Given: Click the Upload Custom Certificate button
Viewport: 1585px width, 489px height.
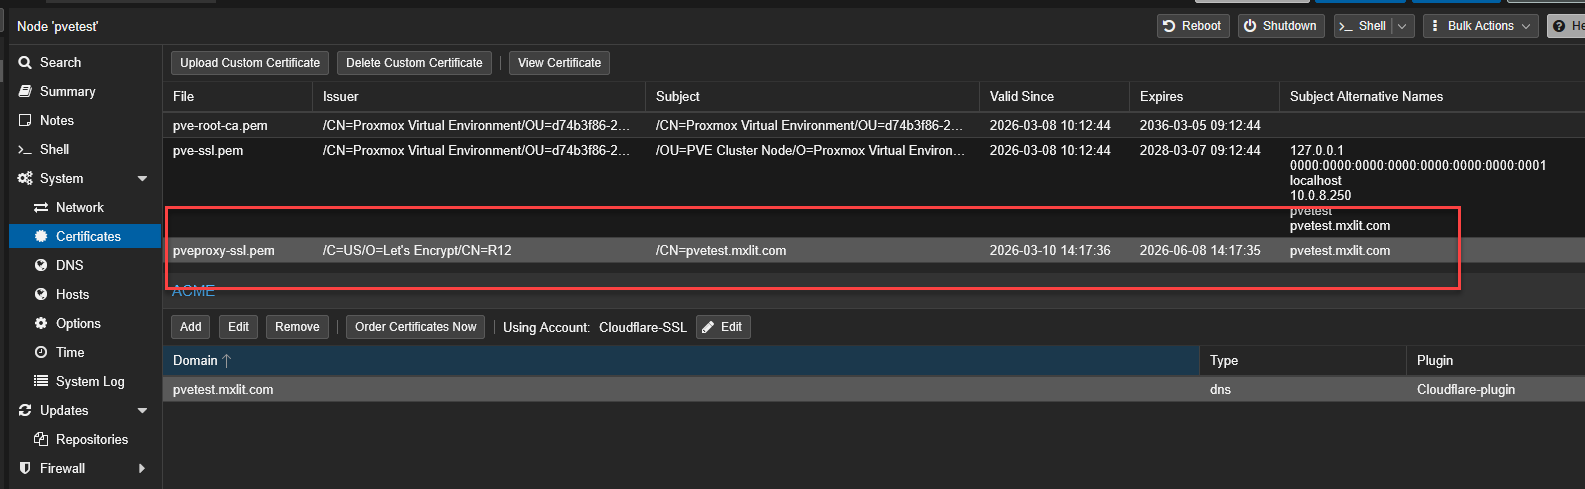Looking at the screenshot, I should [x=250, y=63].
